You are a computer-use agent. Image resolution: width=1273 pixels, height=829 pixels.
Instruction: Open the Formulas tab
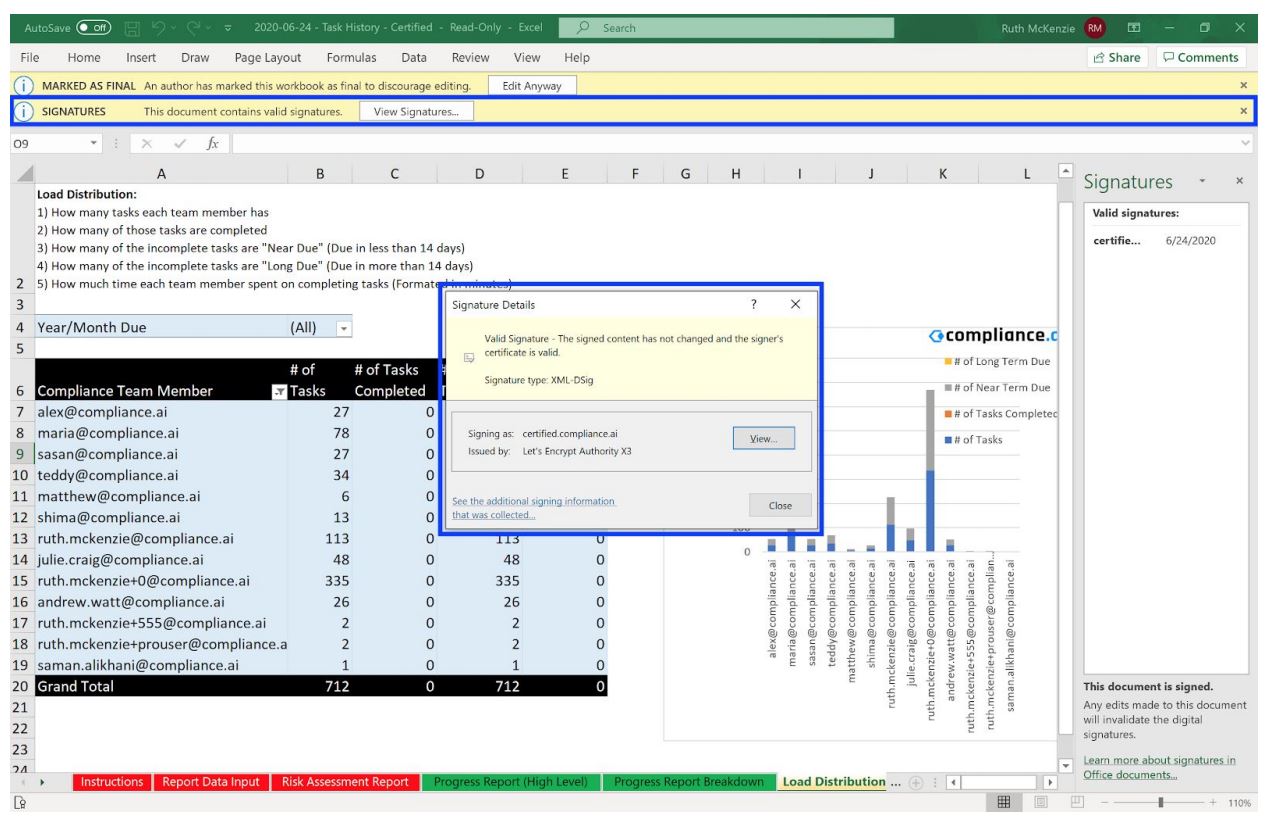pos(351,58)
